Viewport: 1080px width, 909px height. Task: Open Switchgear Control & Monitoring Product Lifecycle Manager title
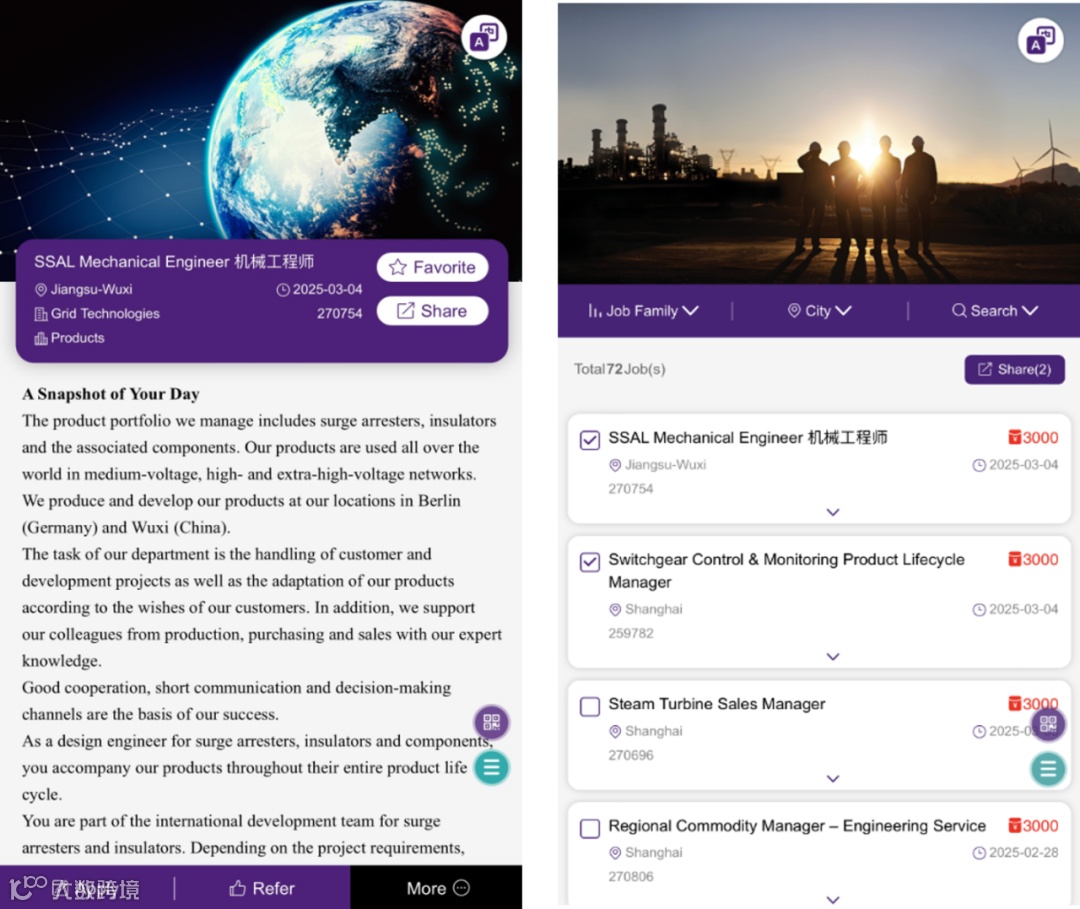786,571
